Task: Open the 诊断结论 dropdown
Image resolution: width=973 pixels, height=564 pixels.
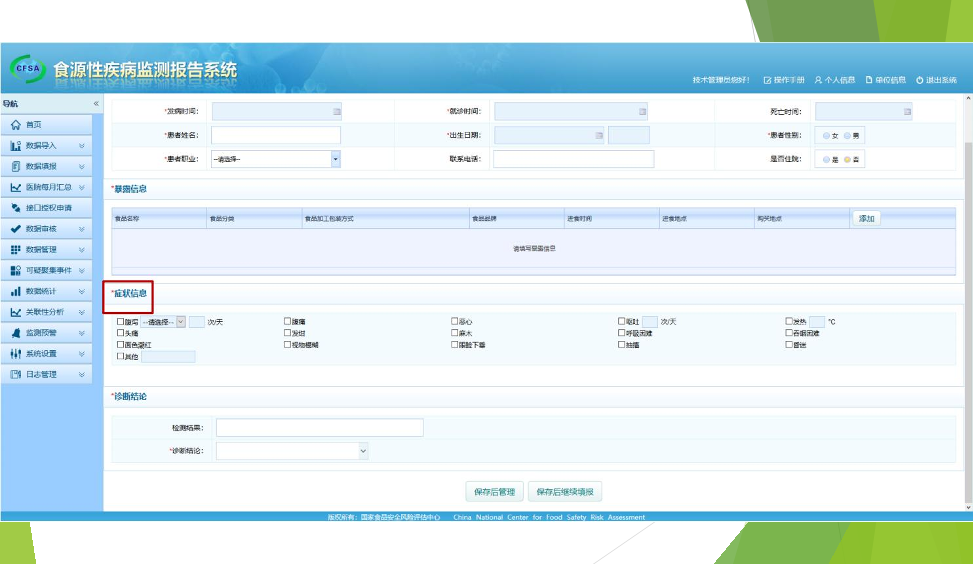Action: 362,451
